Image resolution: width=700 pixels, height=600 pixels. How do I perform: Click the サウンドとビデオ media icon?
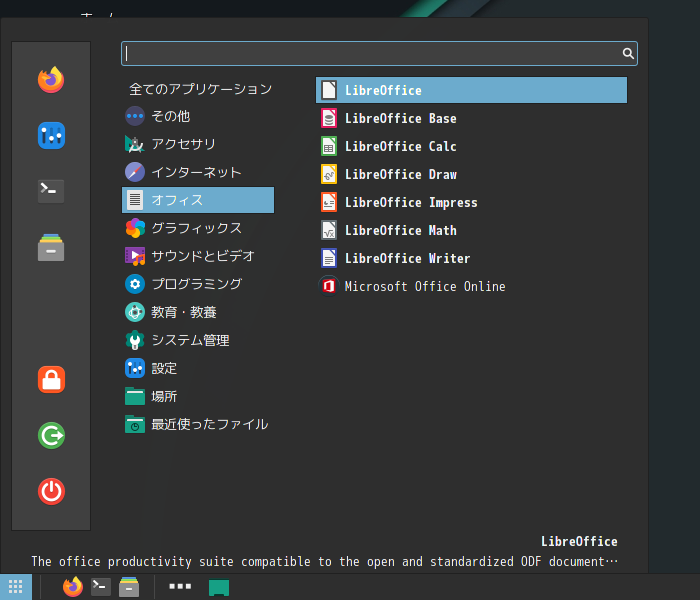(135, 256)
